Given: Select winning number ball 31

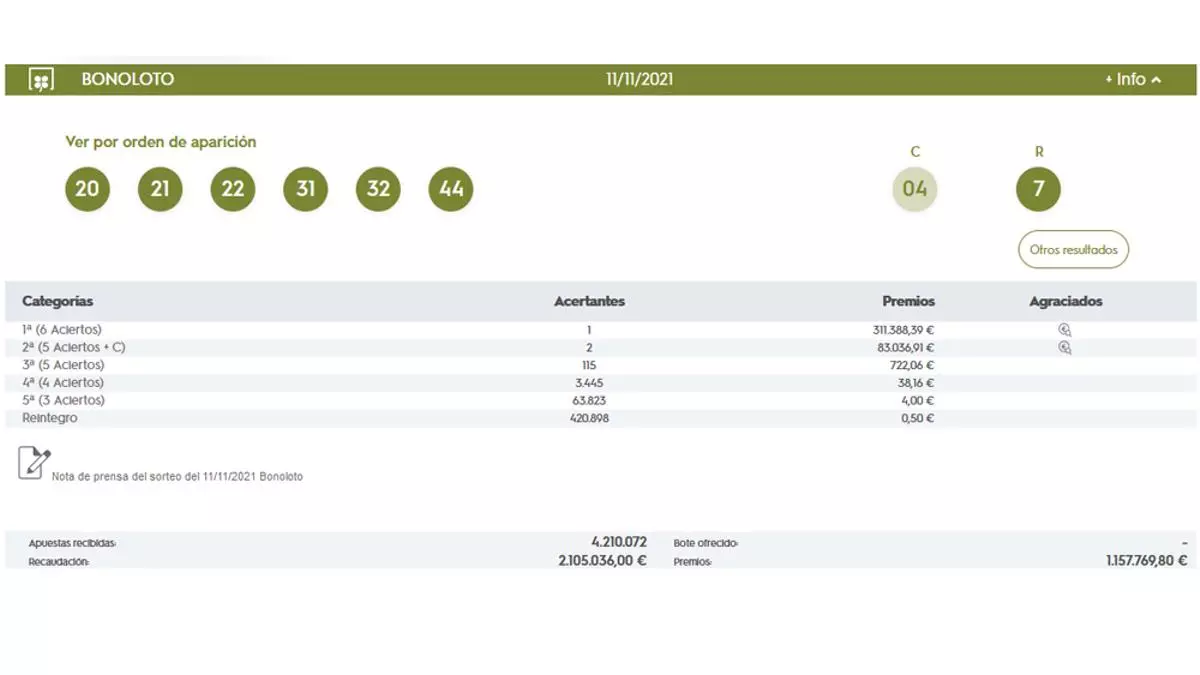Looking at the screenshot, I should (306, 189).
